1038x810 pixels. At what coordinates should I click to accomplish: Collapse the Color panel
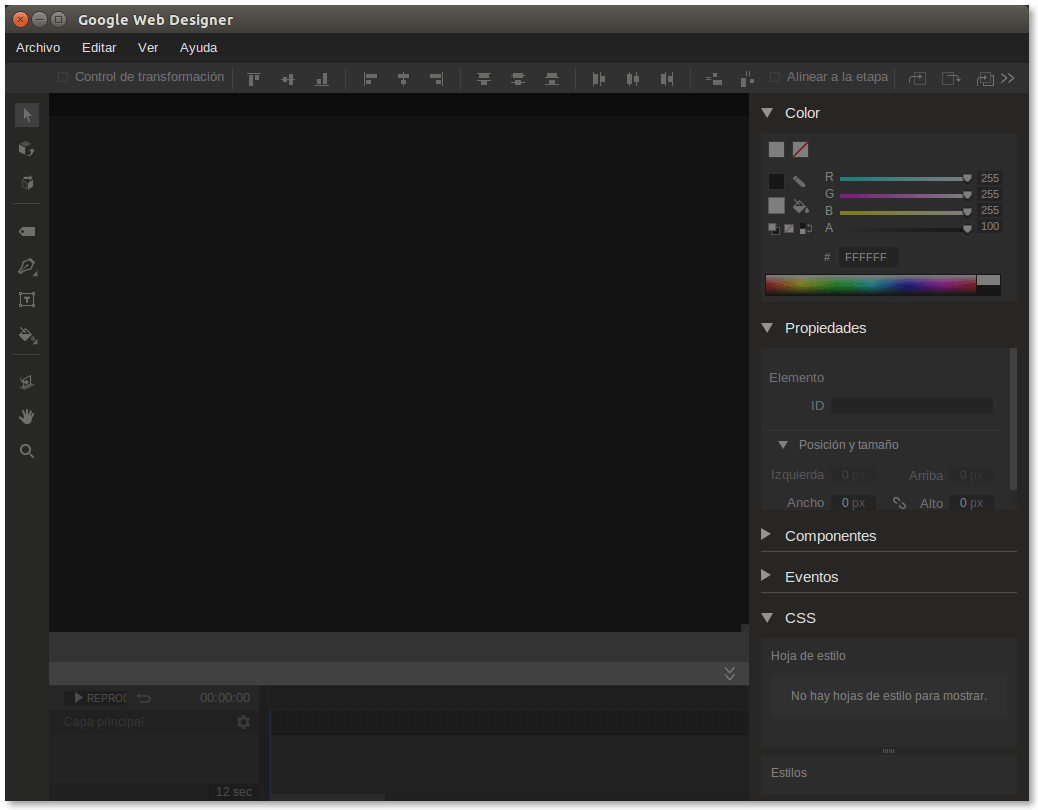click(x=767, y=113)
